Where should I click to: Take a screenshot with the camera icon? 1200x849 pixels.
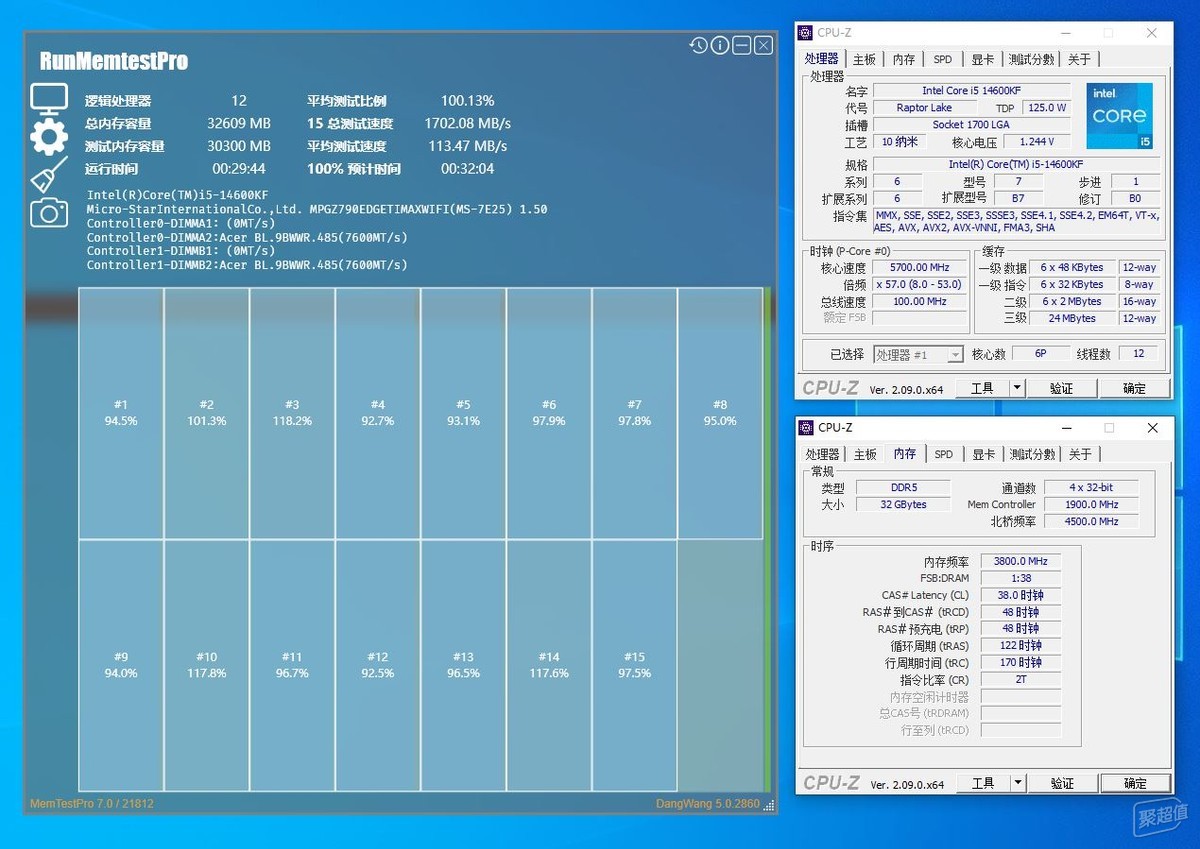coord(48,212)
